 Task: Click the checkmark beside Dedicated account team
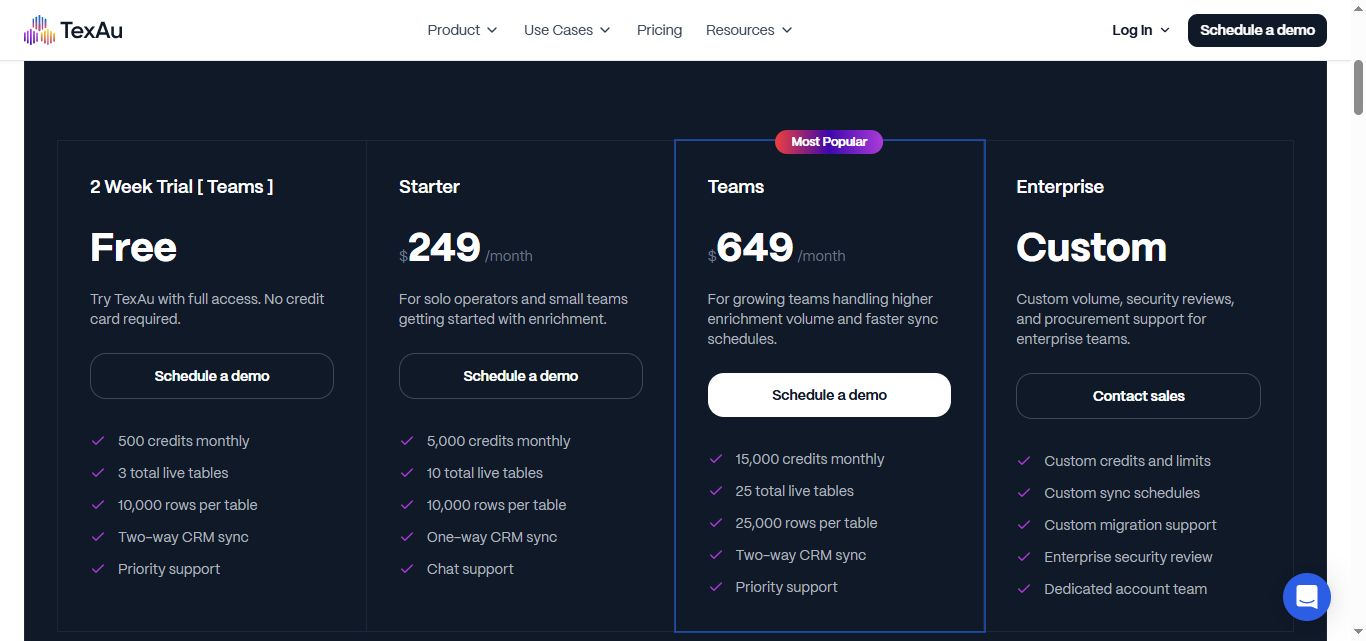(1024, 589)
